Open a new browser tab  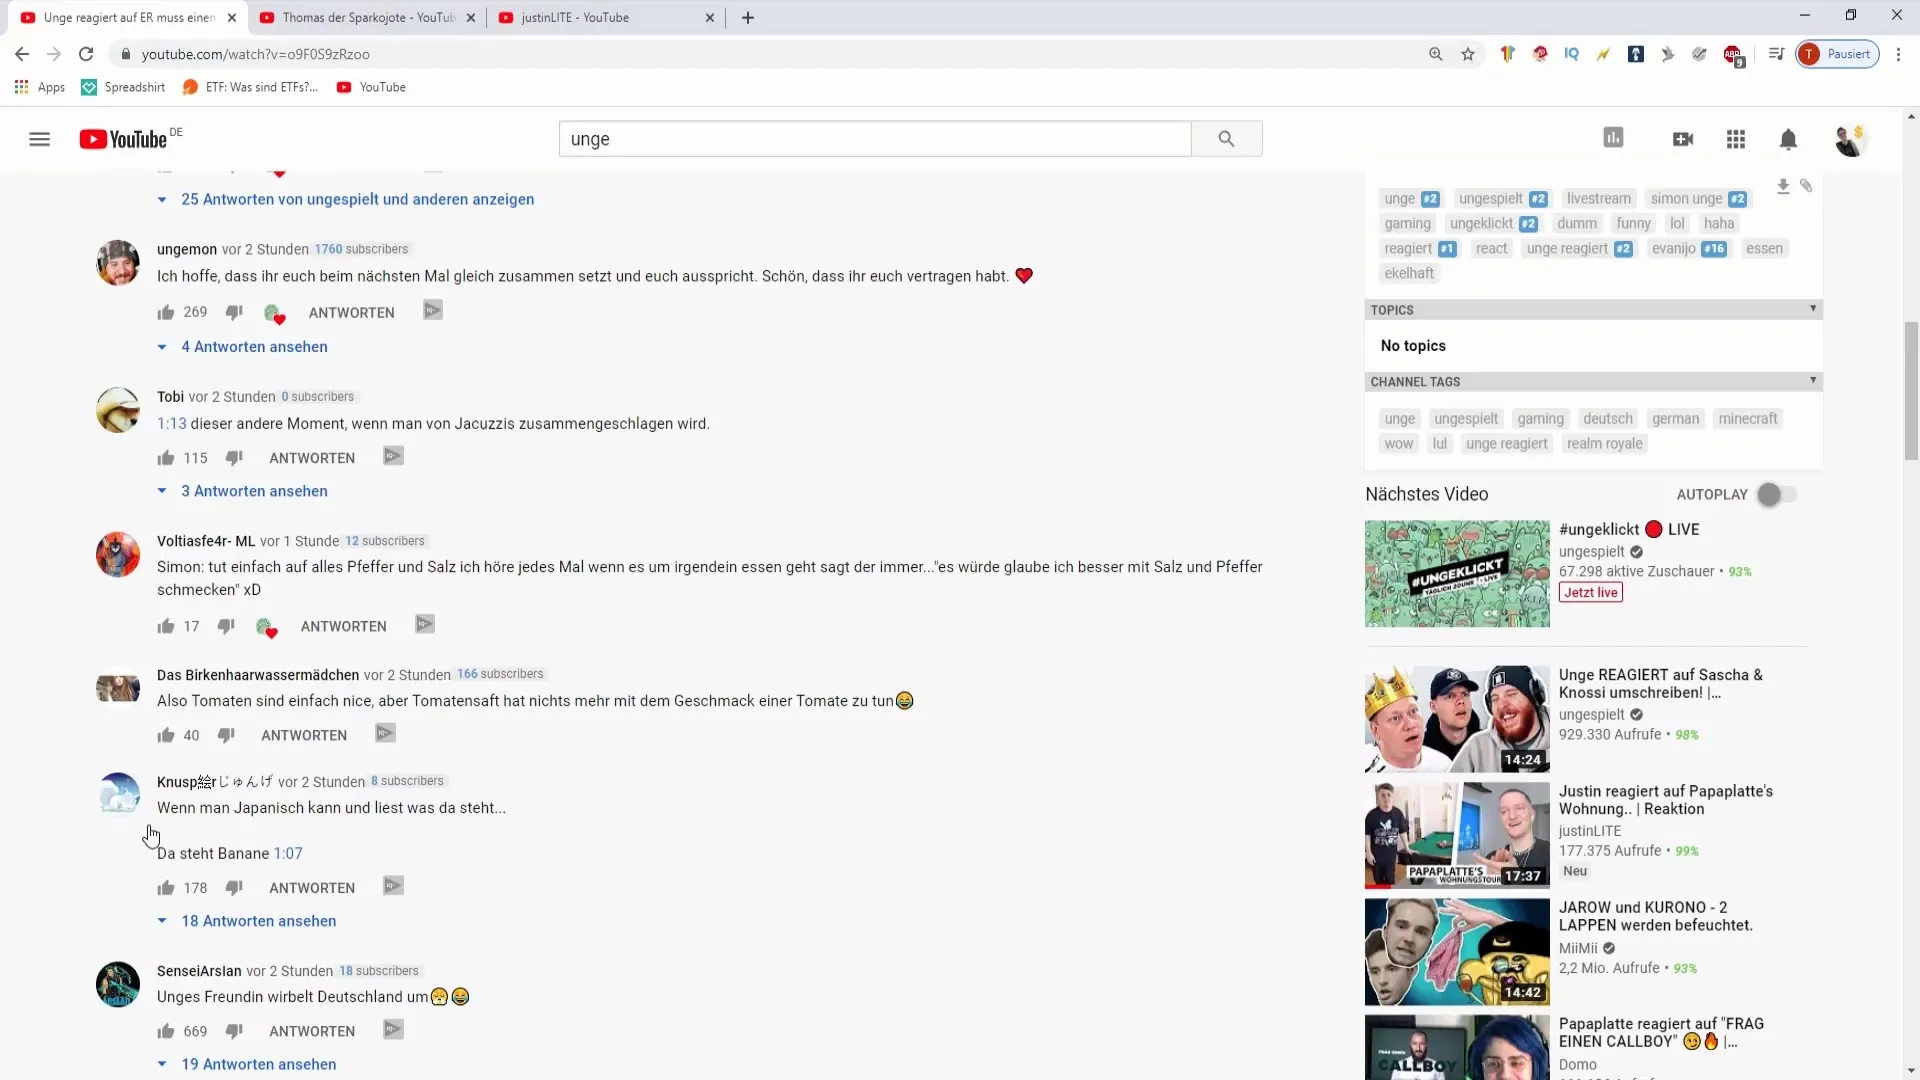coord(748,17)
